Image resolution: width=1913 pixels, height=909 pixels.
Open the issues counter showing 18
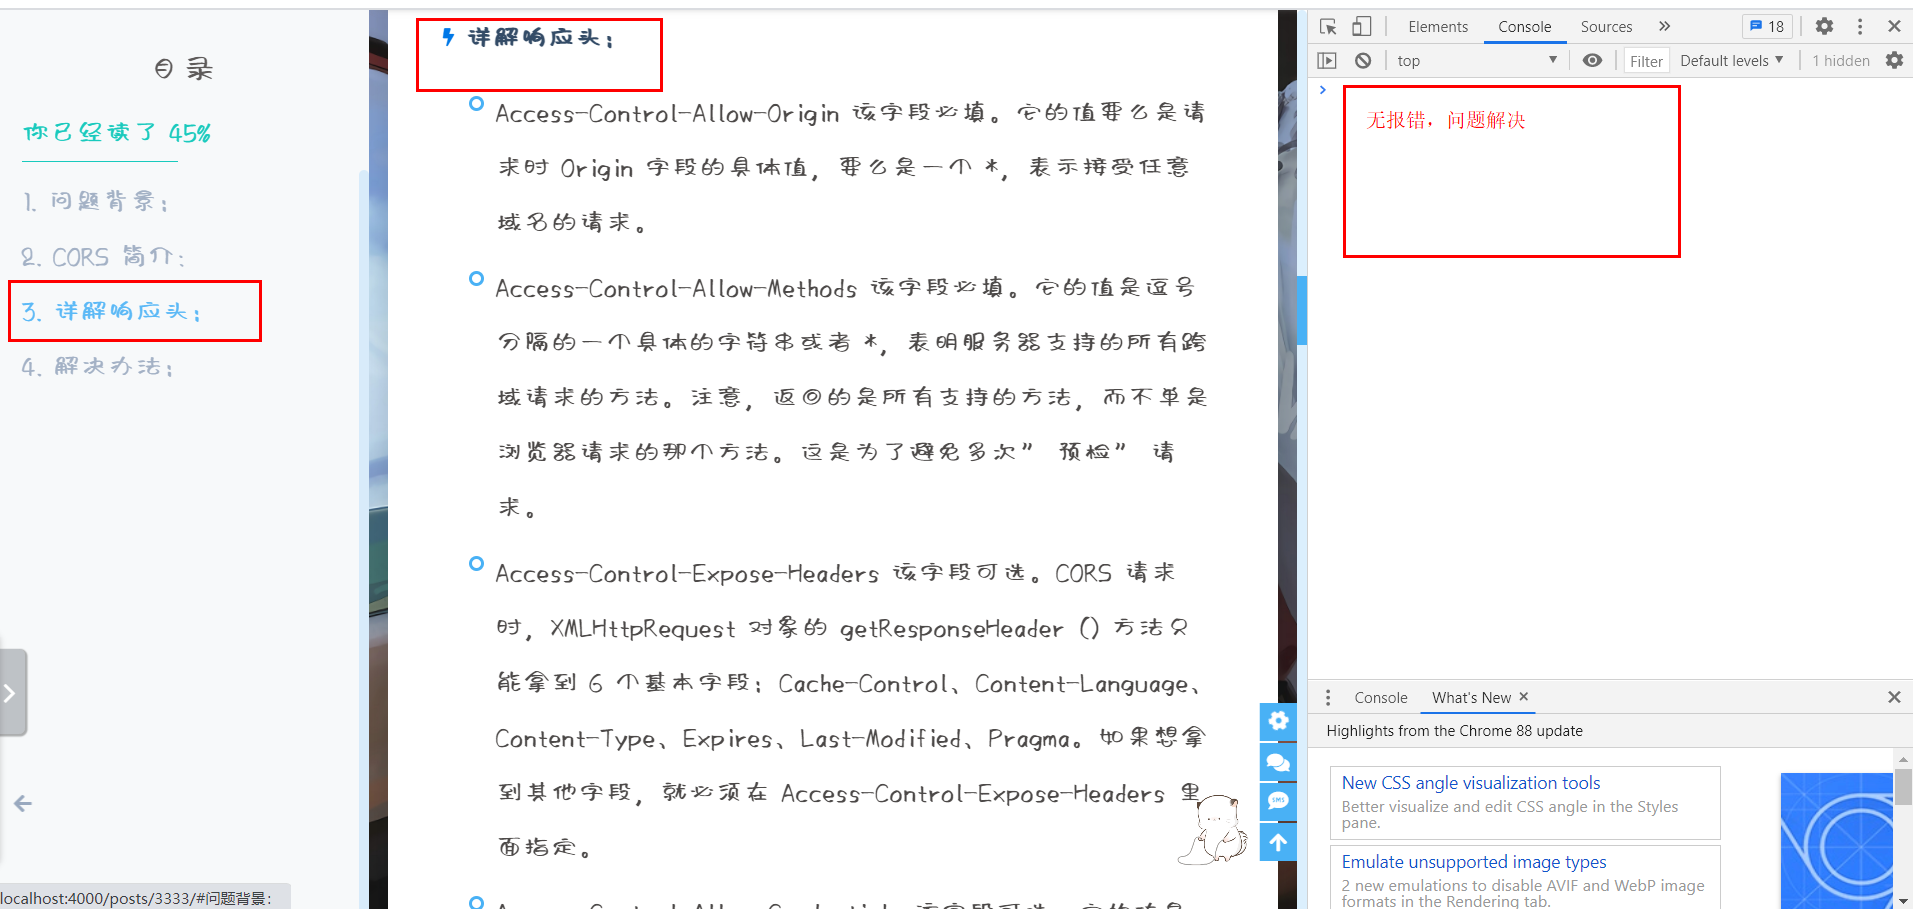pos(1766,26)
